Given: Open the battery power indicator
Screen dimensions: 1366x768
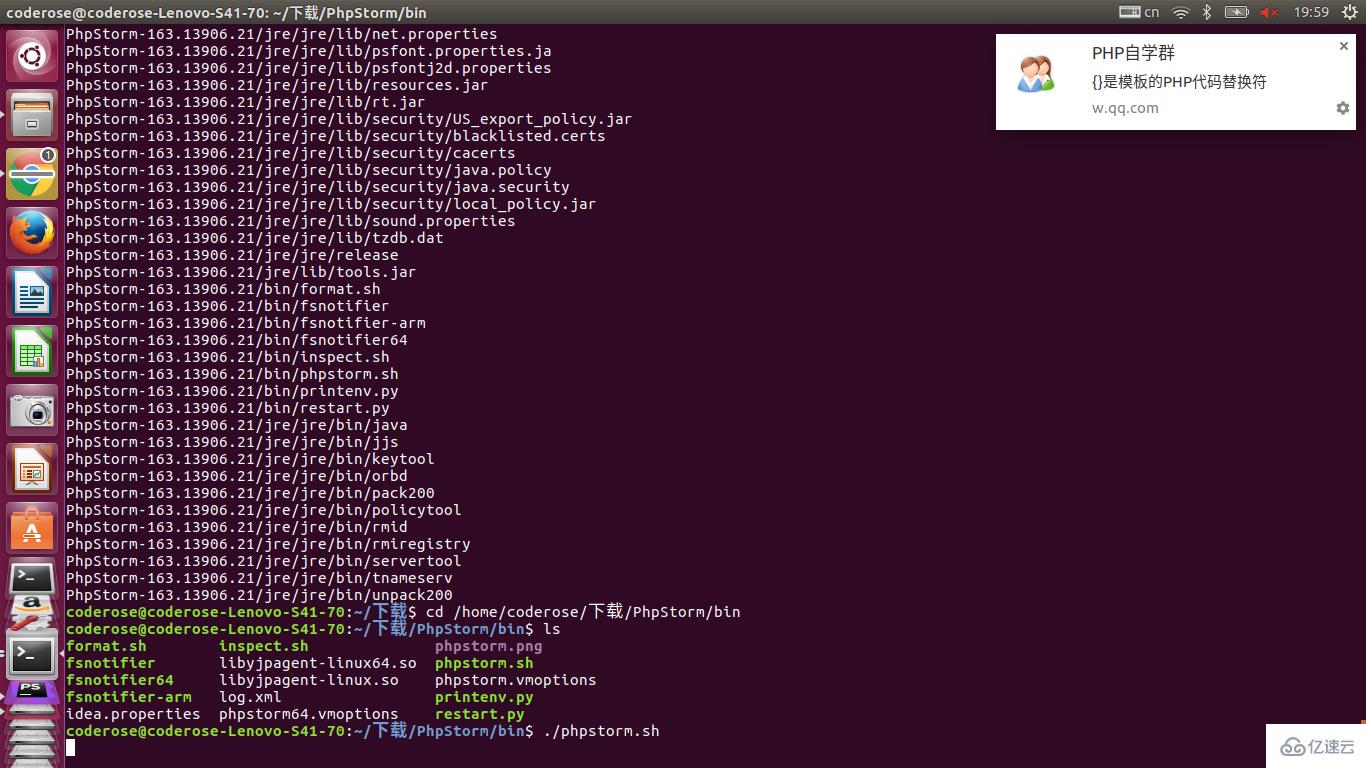Looking at the screenshot, I should click(1237, 12).
